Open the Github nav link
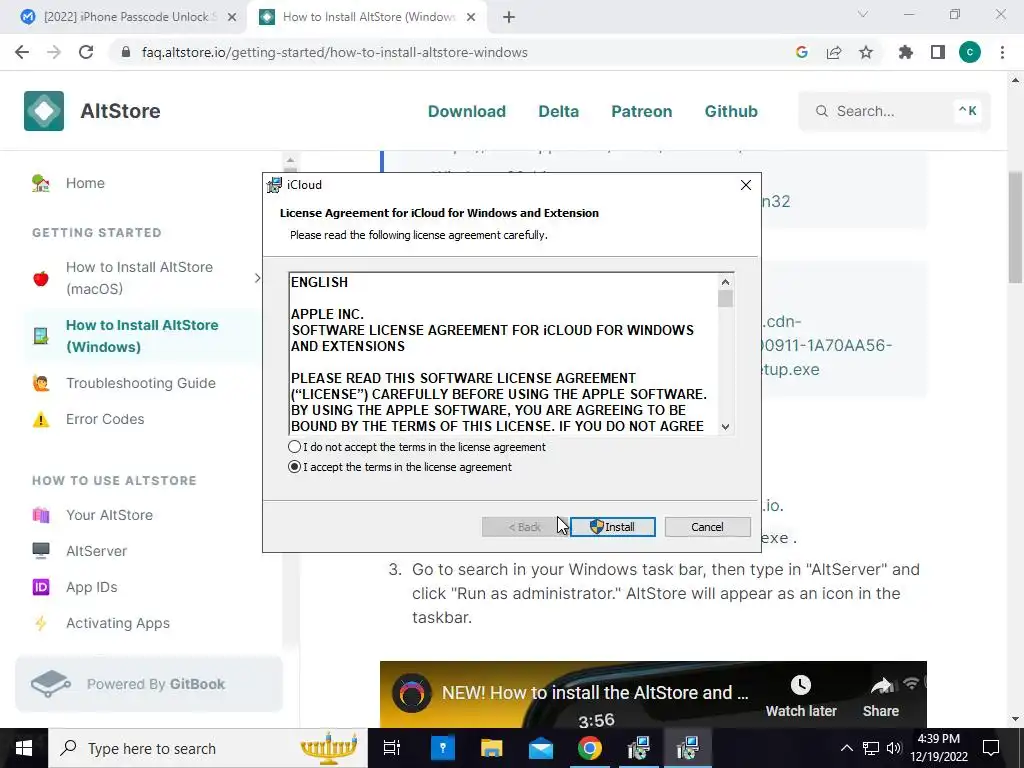Image resolution: width=1024 pixels, height=768 pixels. click(731, 111)
